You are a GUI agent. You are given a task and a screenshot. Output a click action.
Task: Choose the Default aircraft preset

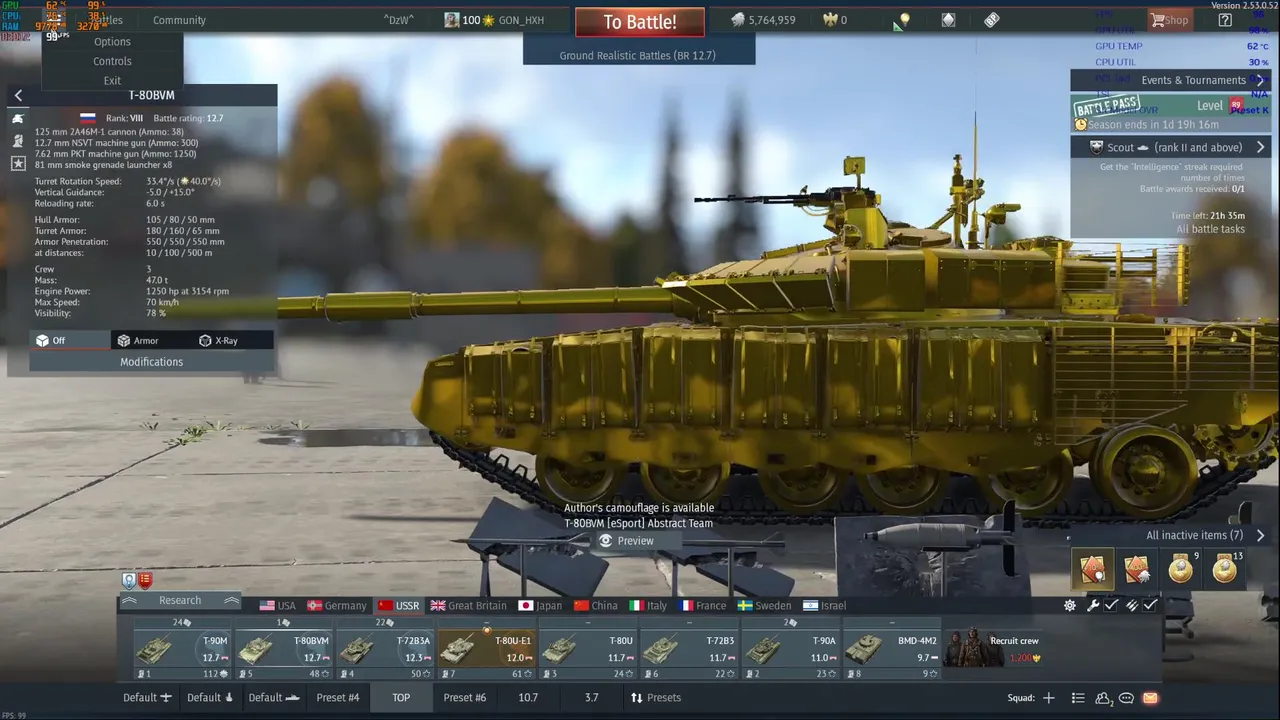pyautogui.click(x=147, y=698)
